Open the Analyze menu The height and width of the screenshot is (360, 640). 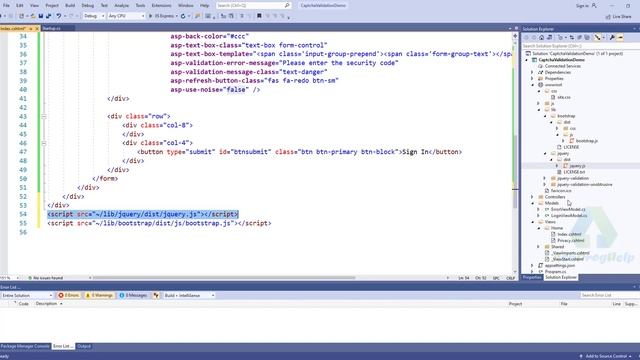(x=121, y=5)
